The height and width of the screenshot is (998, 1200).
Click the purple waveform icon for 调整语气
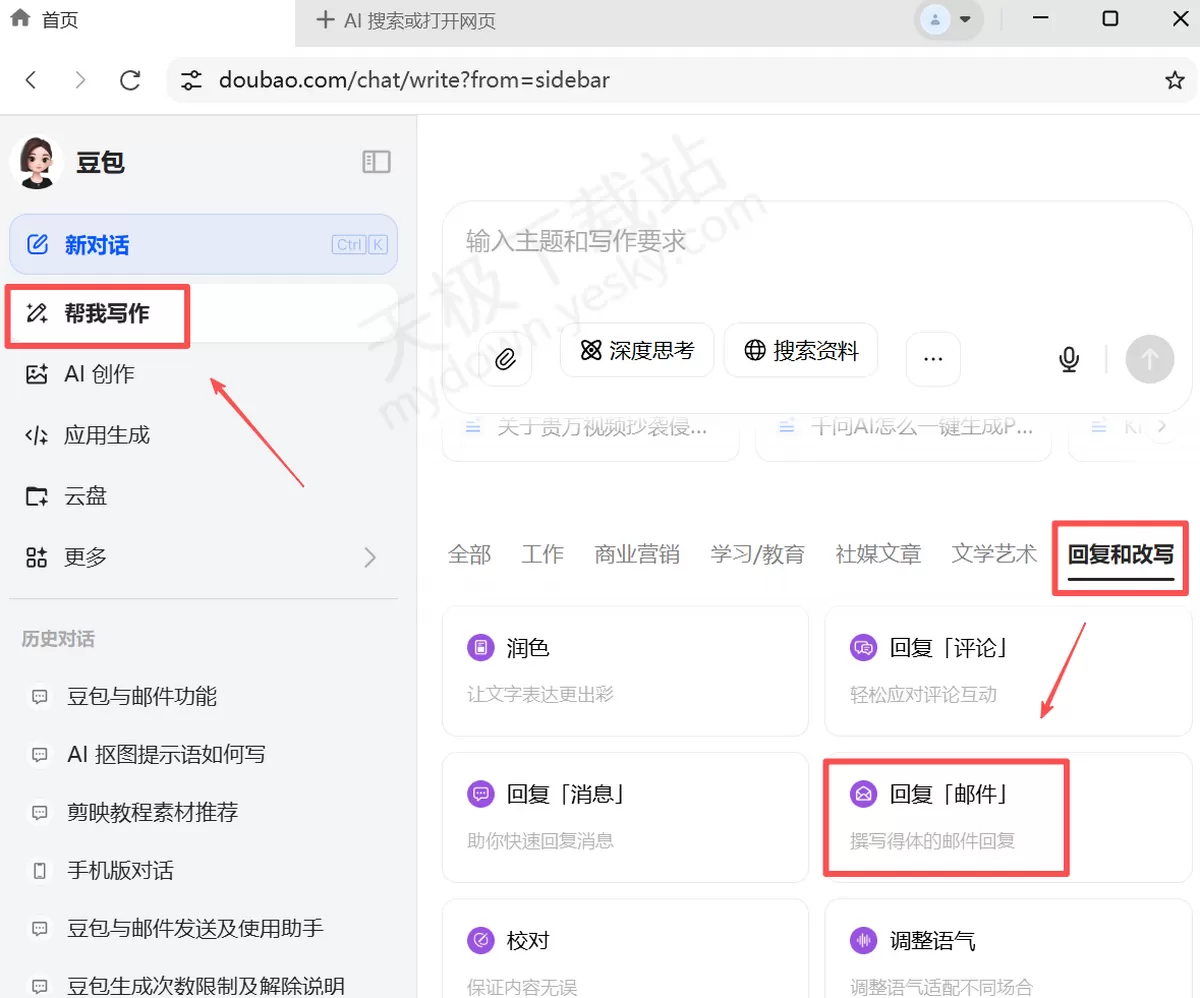tap(863, 941)
